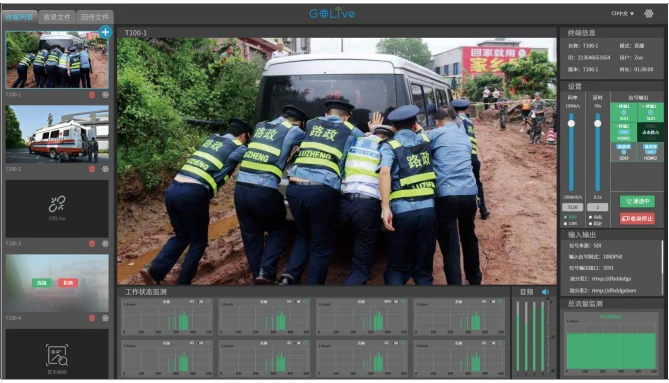This screenshot has width=669, height=383.
Task: Click green connect button on T100-4 preview
Action: [42, 283]
